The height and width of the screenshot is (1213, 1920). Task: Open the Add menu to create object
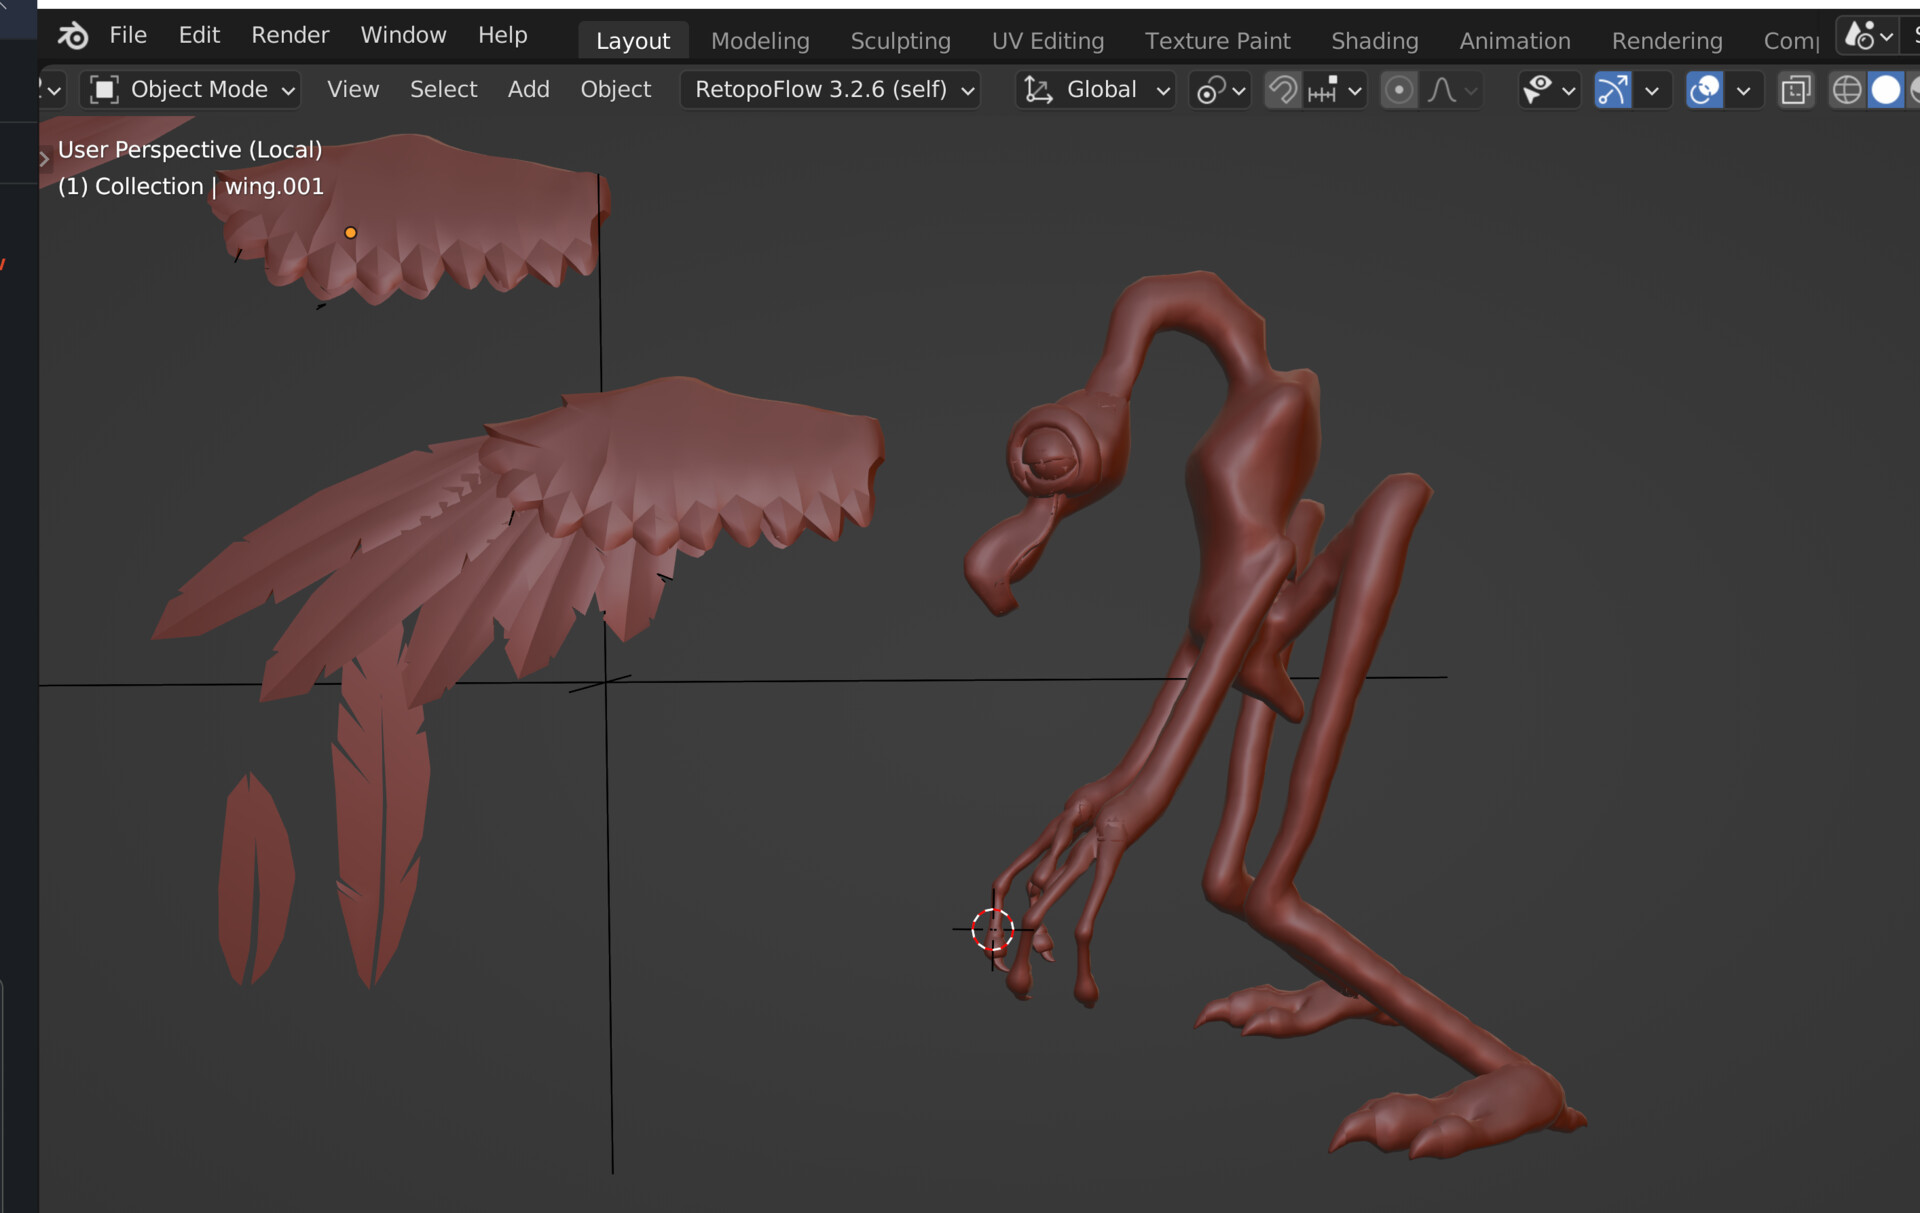tap(528, 89)
